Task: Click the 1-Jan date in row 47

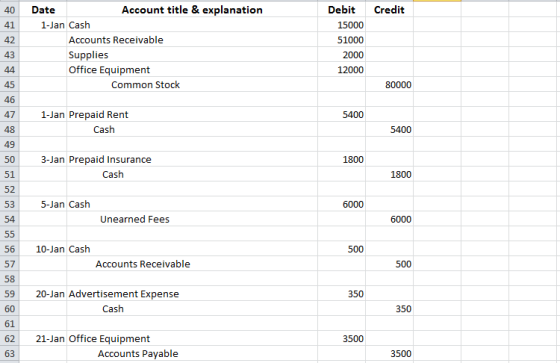Action: [43, 115]
